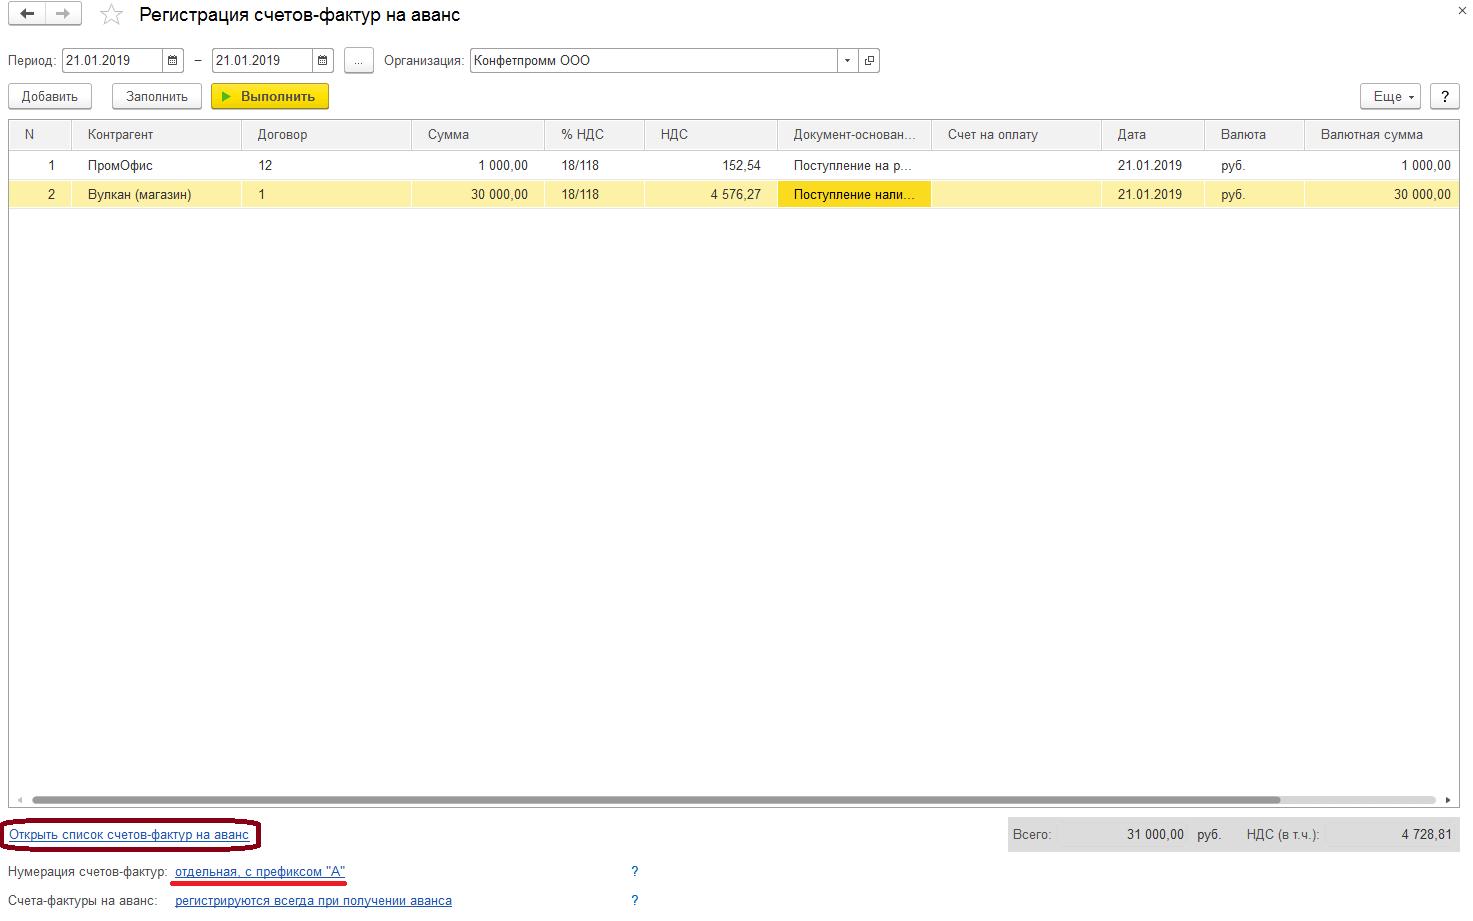Screen dimensions: 1473x921
Task: Click the Добавить button
Action: click(50, 96)
